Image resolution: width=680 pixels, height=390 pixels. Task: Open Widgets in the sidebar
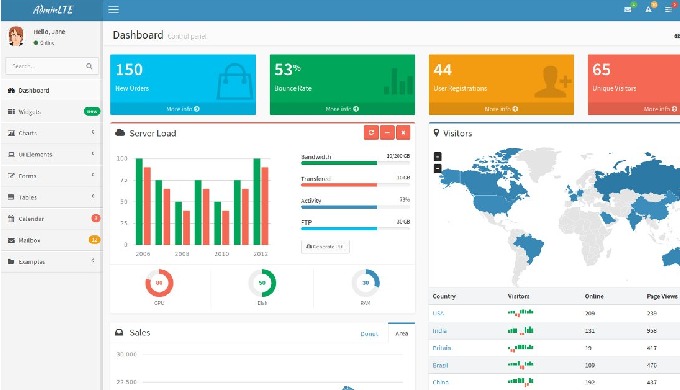pyautogui.click(x=51, y=112)
